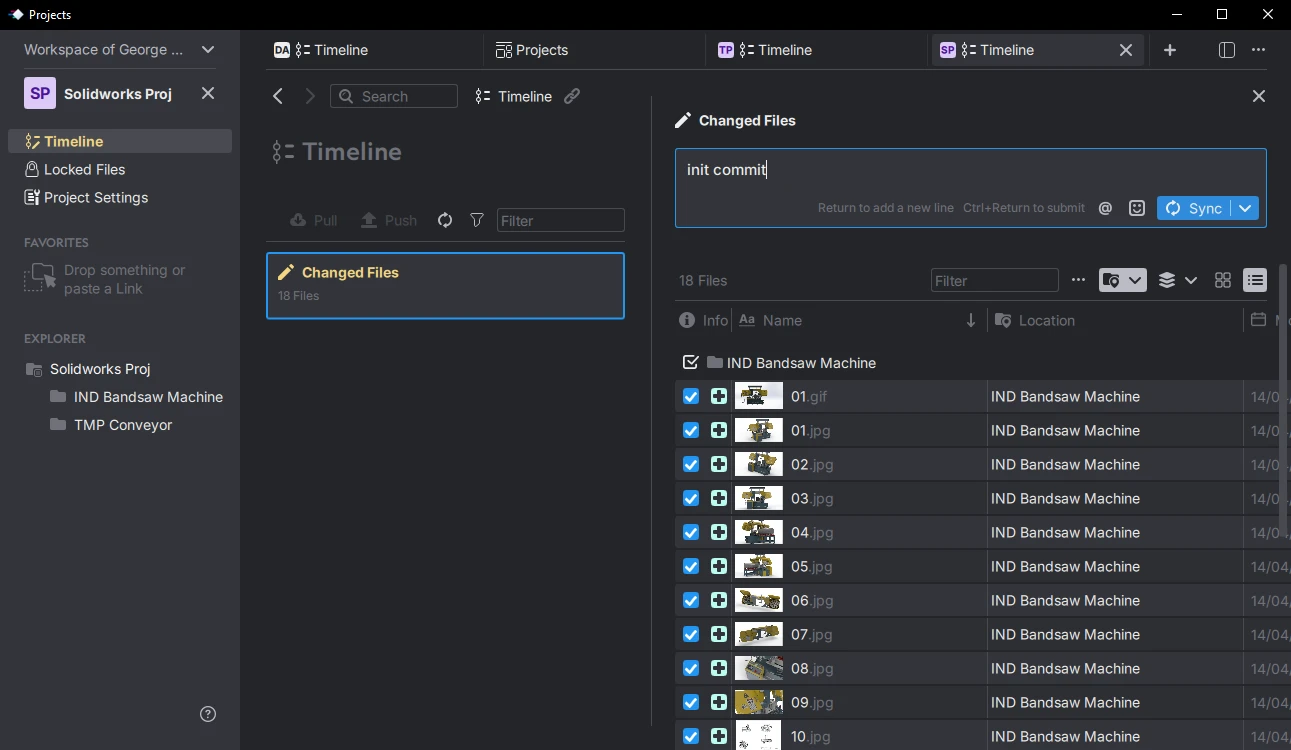The image size is (1291, 750).
Task: Close the Changed Files panel
Action: tap(1259, 96)
